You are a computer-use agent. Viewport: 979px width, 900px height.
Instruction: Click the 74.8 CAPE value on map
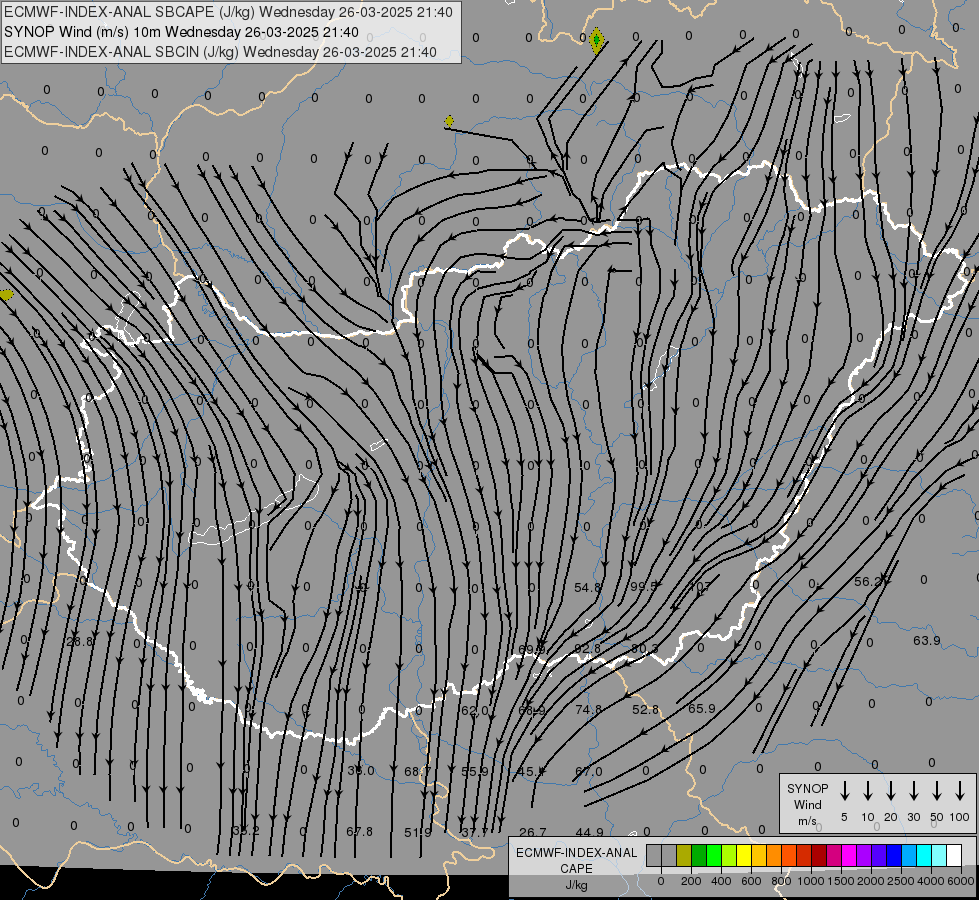(x=589, y=710)
